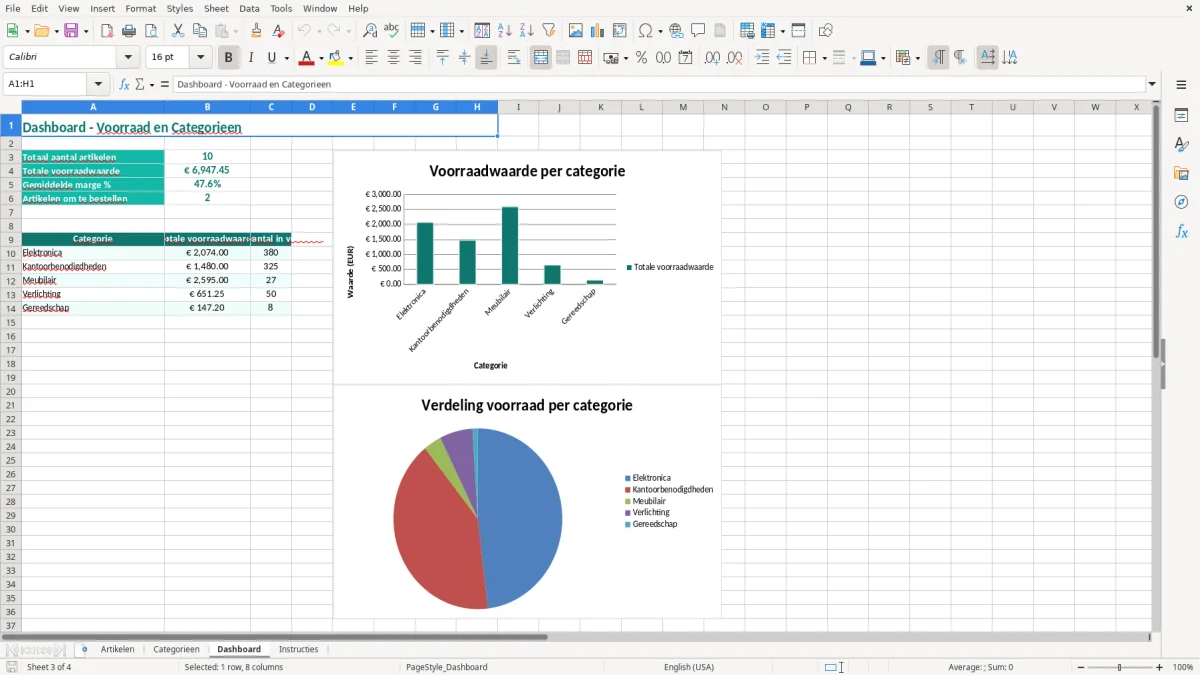Open the Styles menu

coord(180,8)
